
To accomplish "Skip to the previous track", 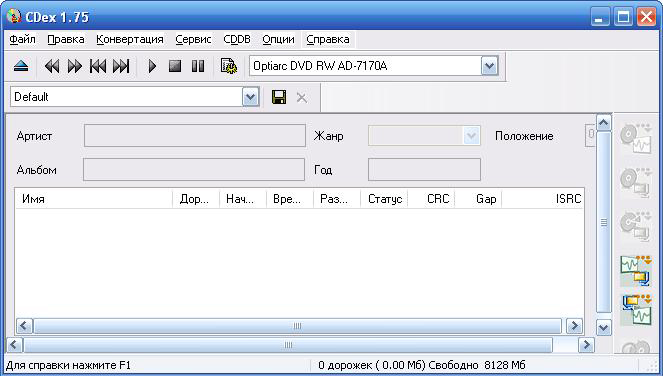I will pyautogui.click(x=98, y=66).
